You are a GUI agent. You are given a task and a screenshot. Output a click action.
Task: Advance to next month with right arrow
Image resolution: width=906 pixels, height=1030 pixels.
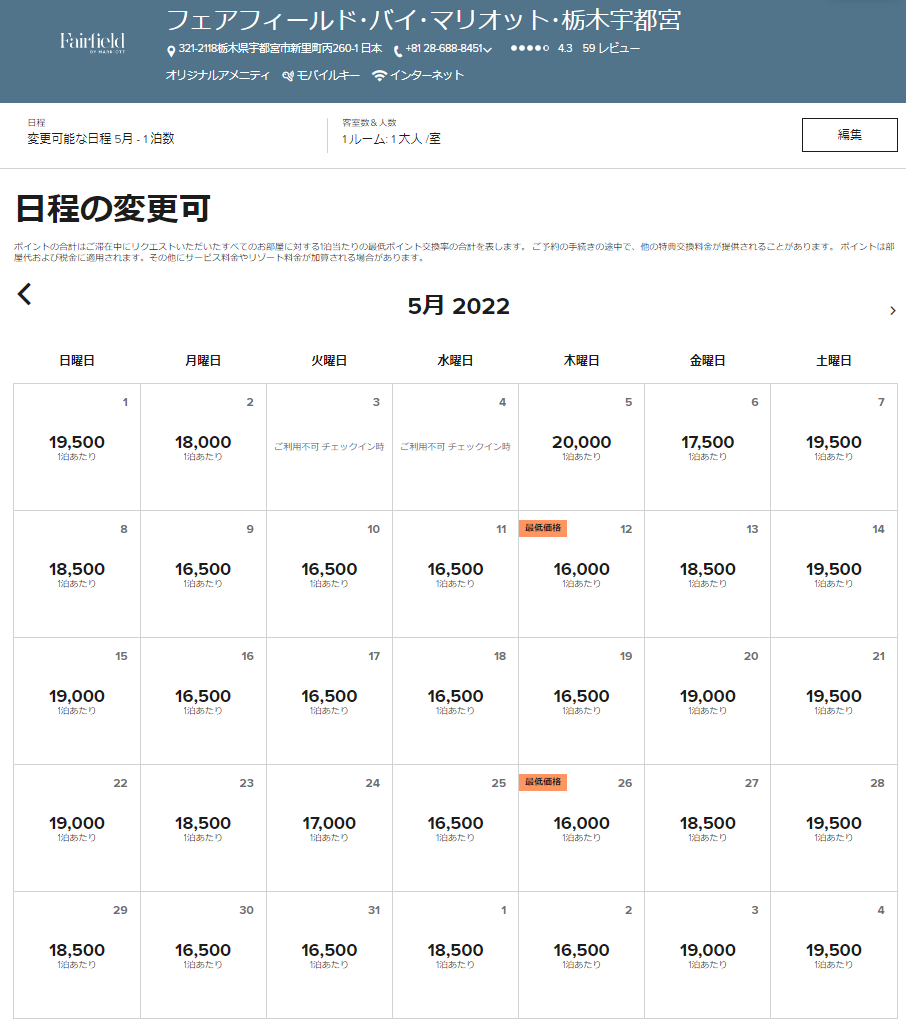tap(892, 311)
